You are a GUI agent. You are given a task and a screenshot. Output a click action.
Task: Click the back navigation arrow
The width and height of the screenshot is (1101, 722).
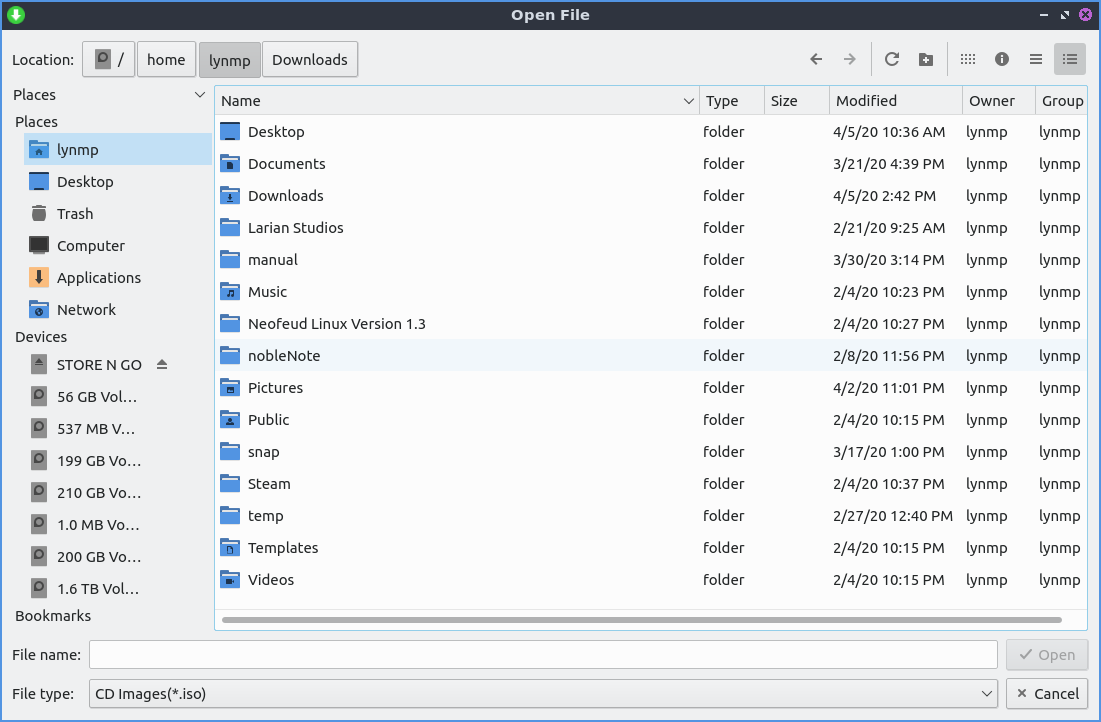coord(816,60)
